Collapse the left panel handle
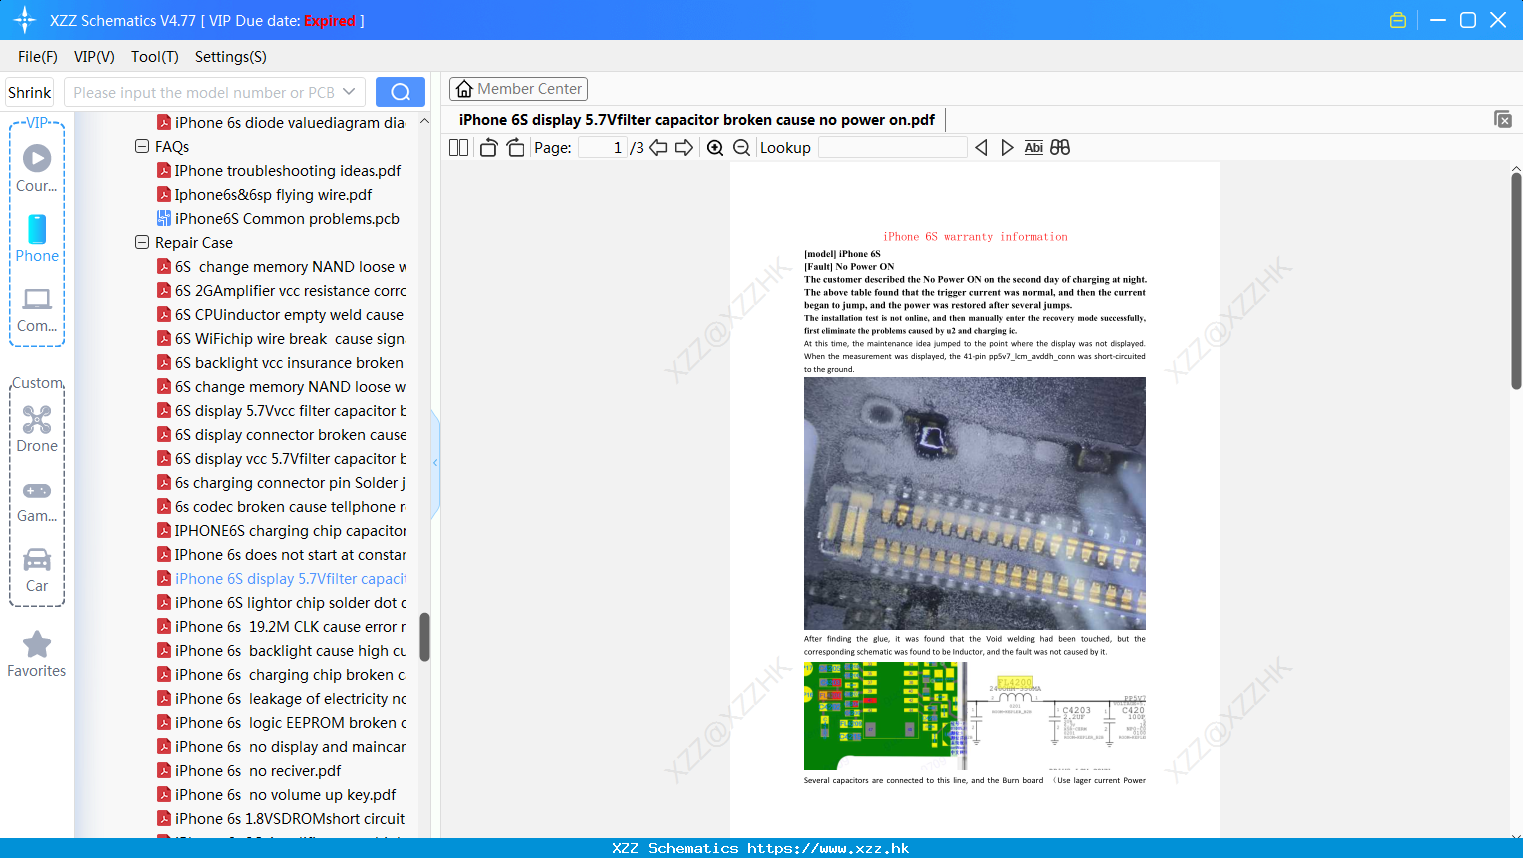The image size is (1523, 858). [435, 463]
